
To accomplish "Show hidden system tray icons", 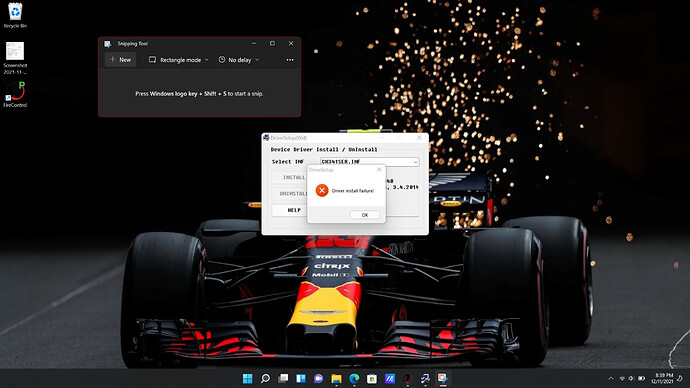I will (x=611, y=379).
